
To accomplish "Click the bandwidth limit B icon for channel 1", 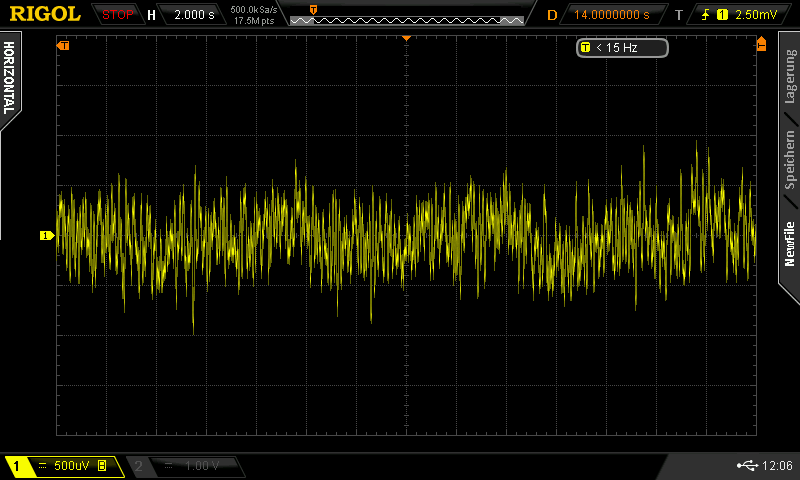I will coord(102,465).
